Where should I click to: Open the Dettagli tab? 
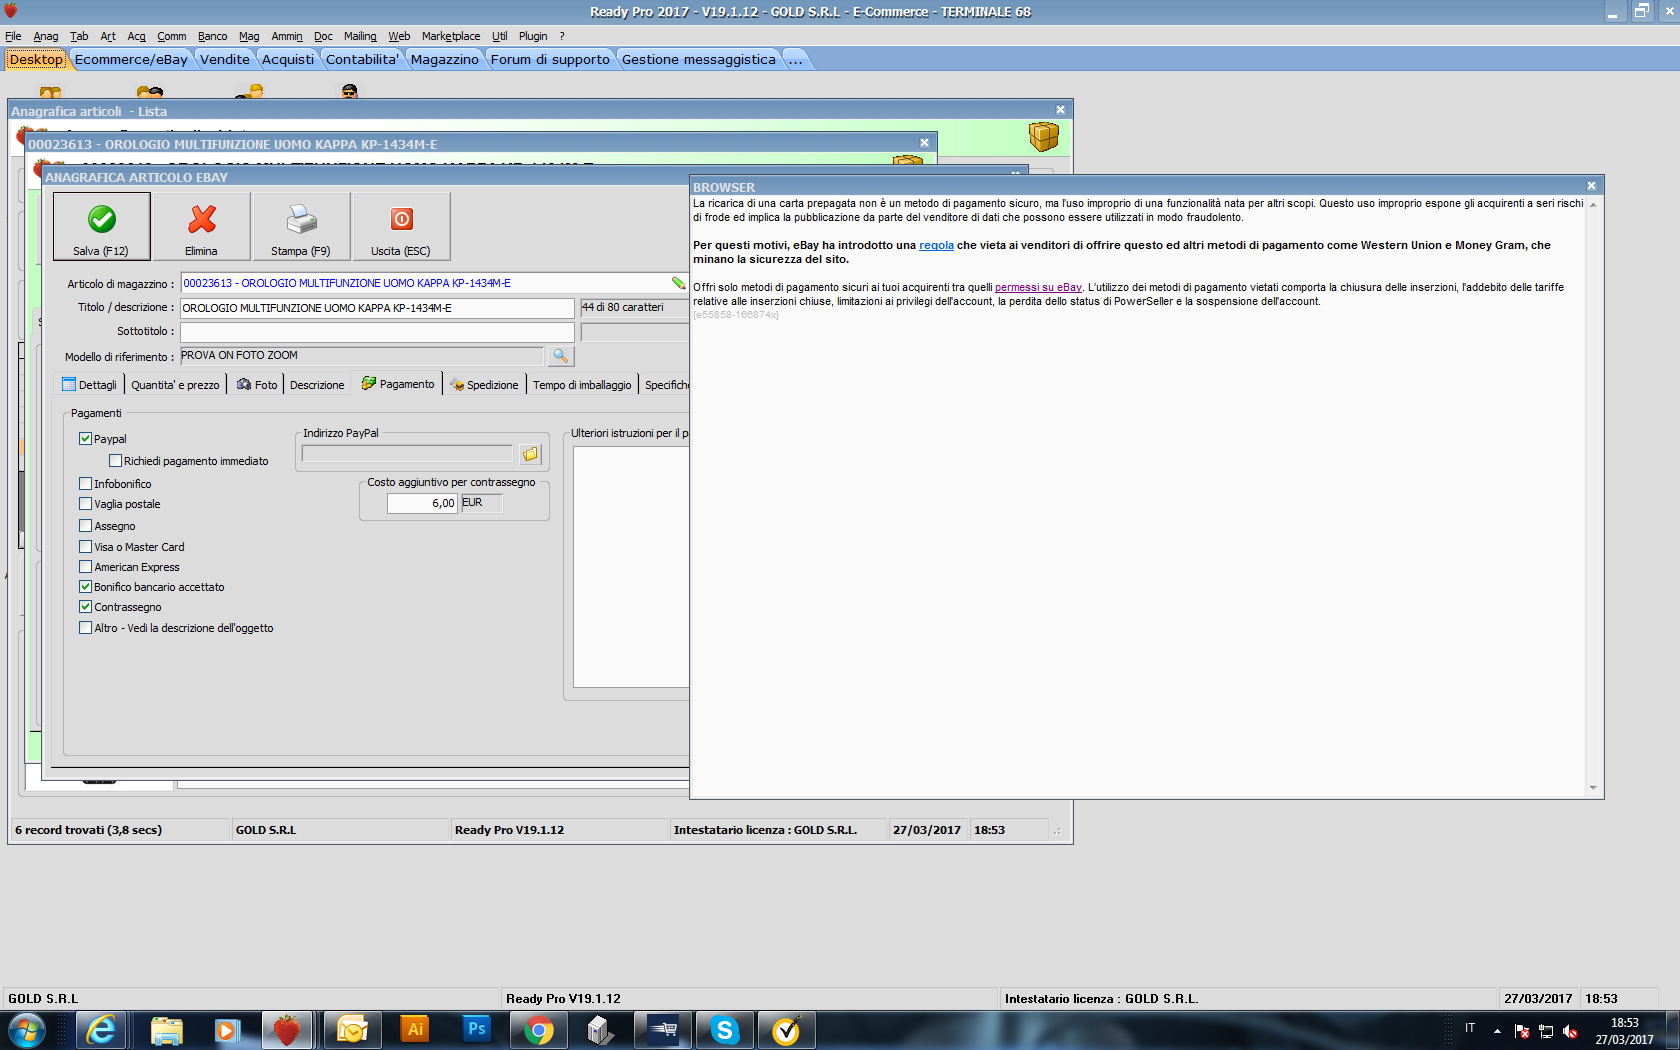tap(90, 385)
